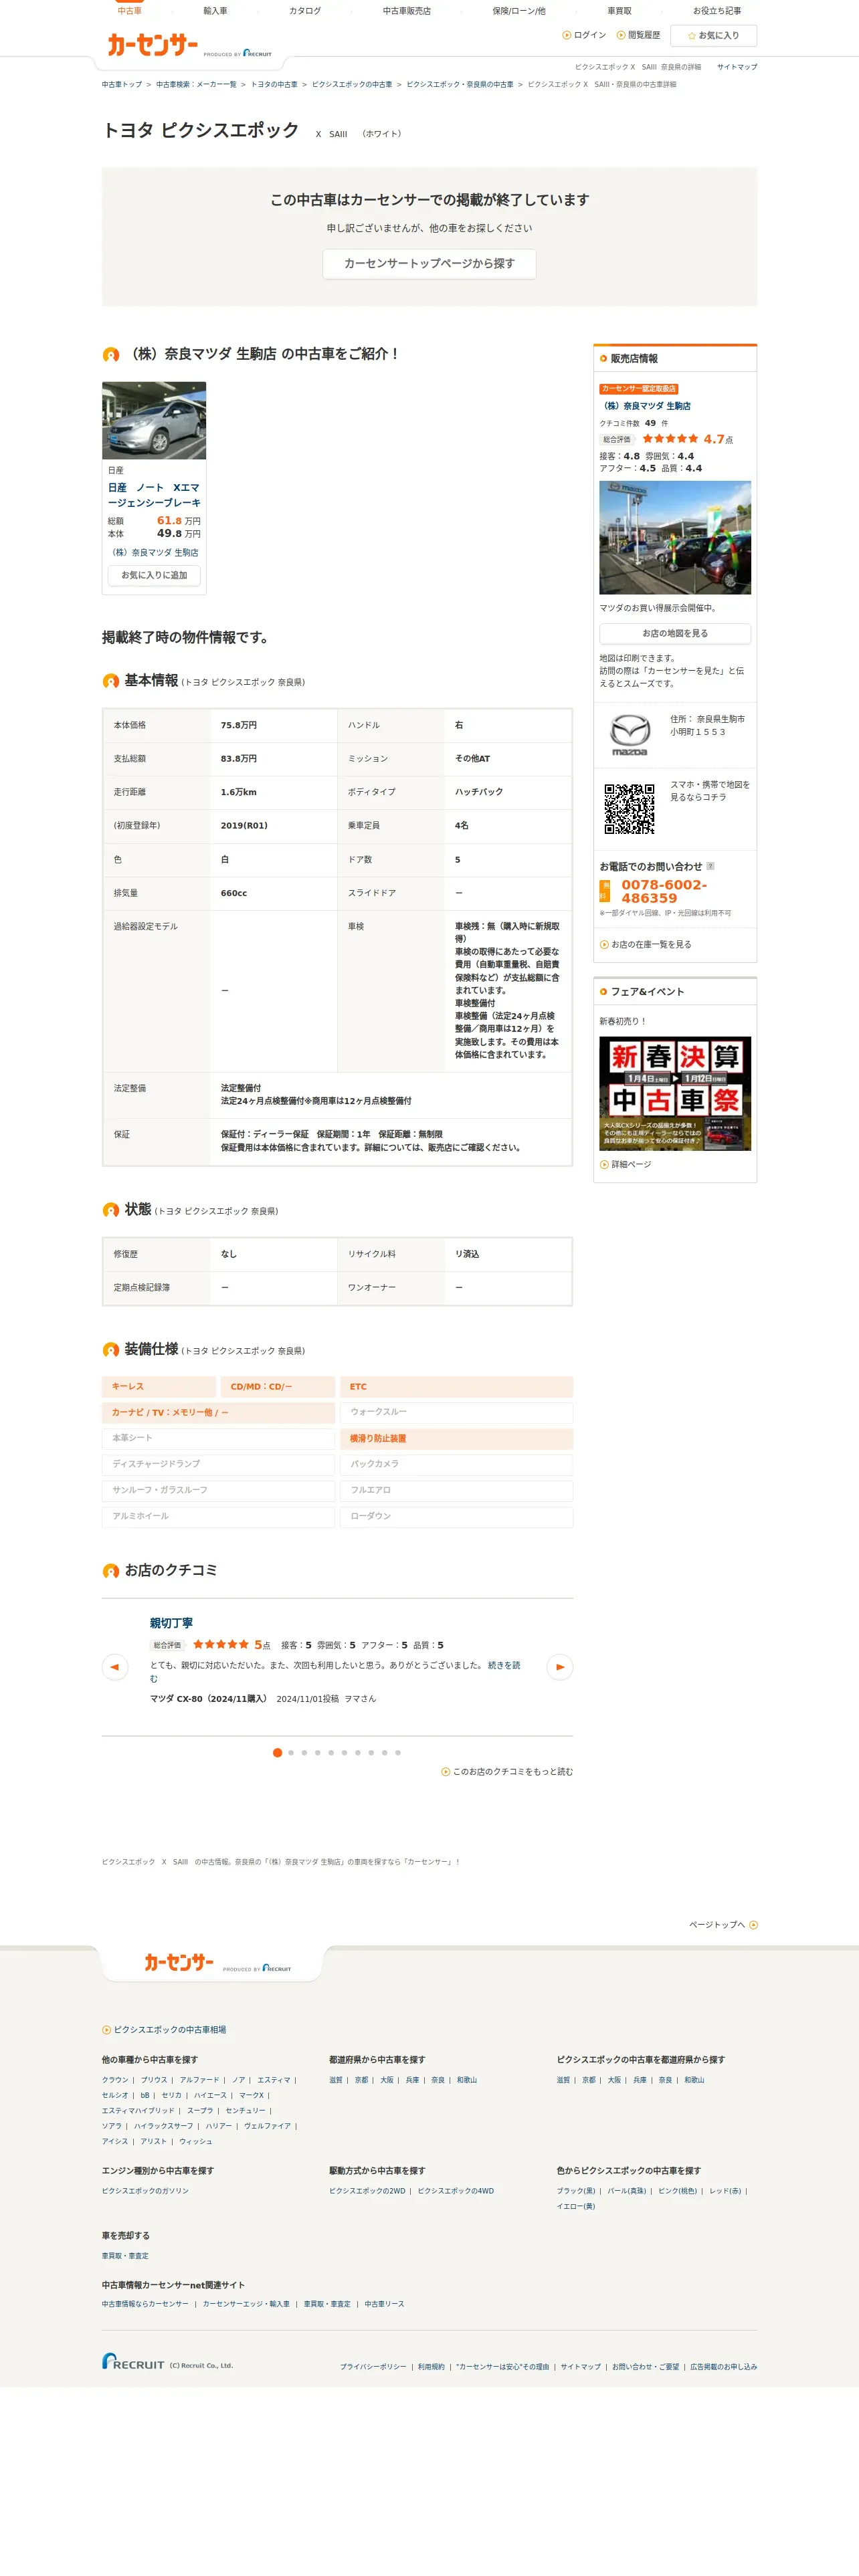This screenshot has height=2576, width=859.
Task: Go to 中古車トップ breadcrumb
Action: (121, 84)
